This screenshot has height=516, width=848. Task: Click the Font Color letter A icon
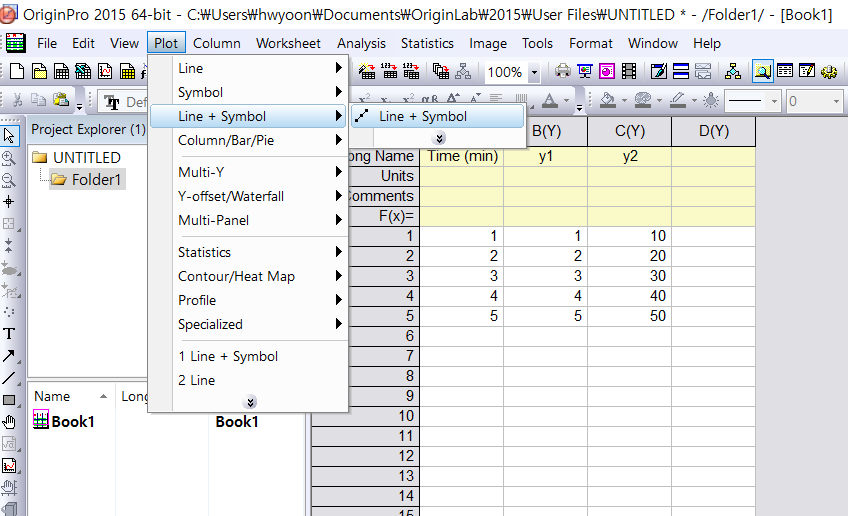pos(549,100)
